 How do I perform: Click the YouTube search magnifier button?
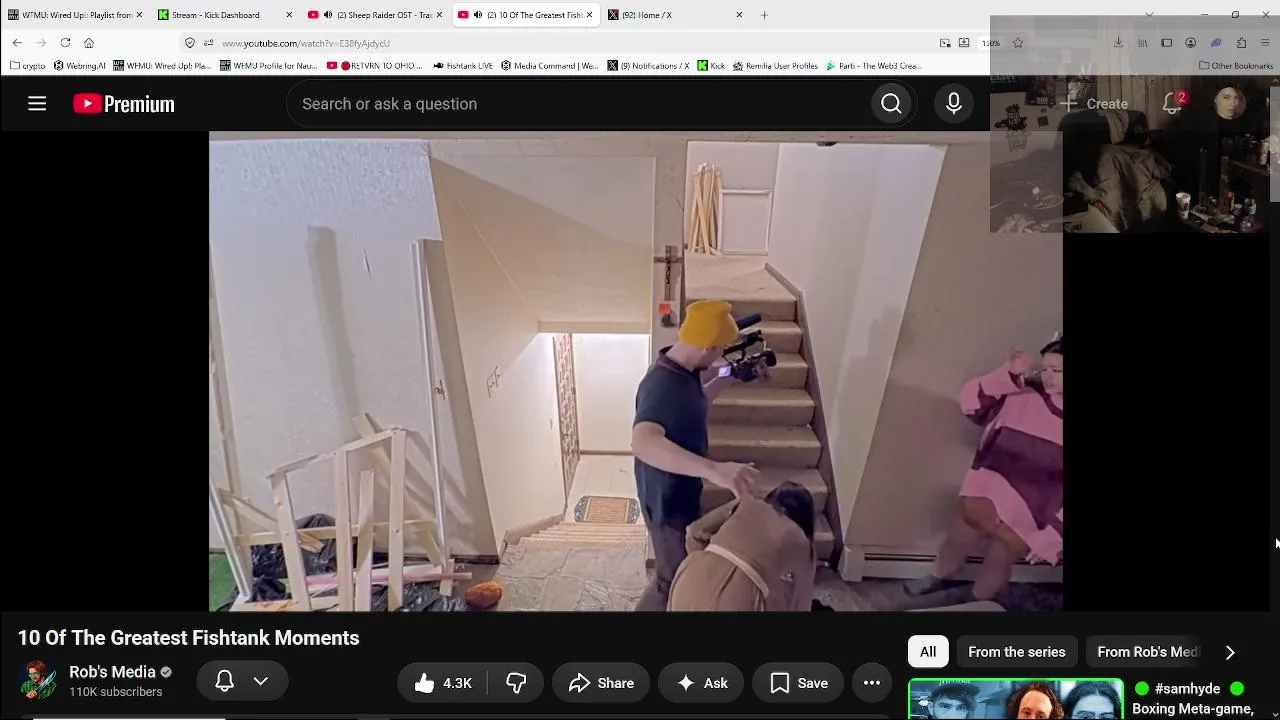click(x=891, y=104)
